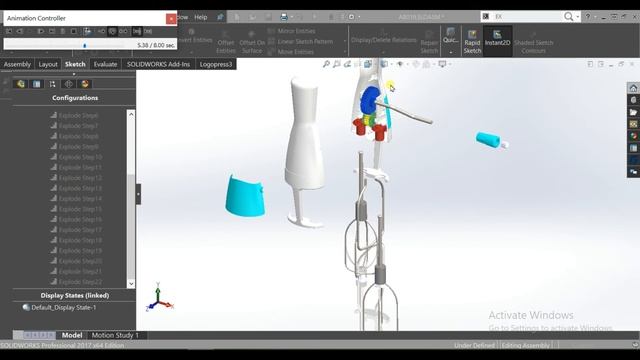Jump to animation start in Animation Controller
This screenshot has height=360, width=640.
tap(9, 31)
